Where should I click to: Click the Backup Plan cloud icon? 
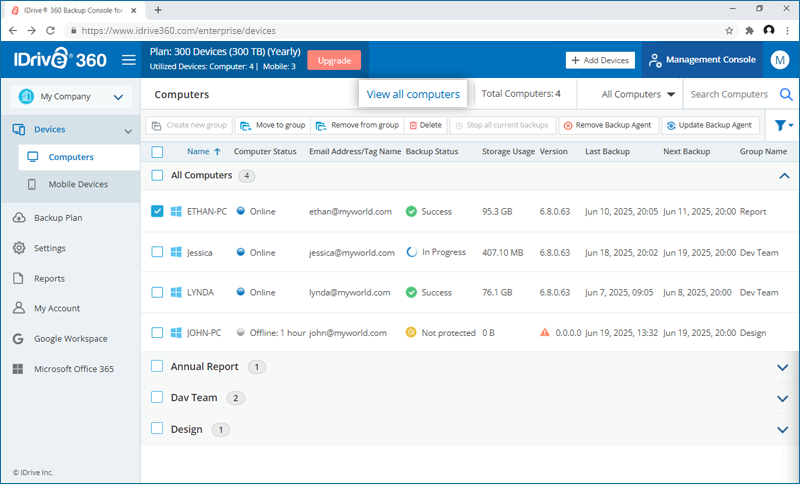[19, 218]
